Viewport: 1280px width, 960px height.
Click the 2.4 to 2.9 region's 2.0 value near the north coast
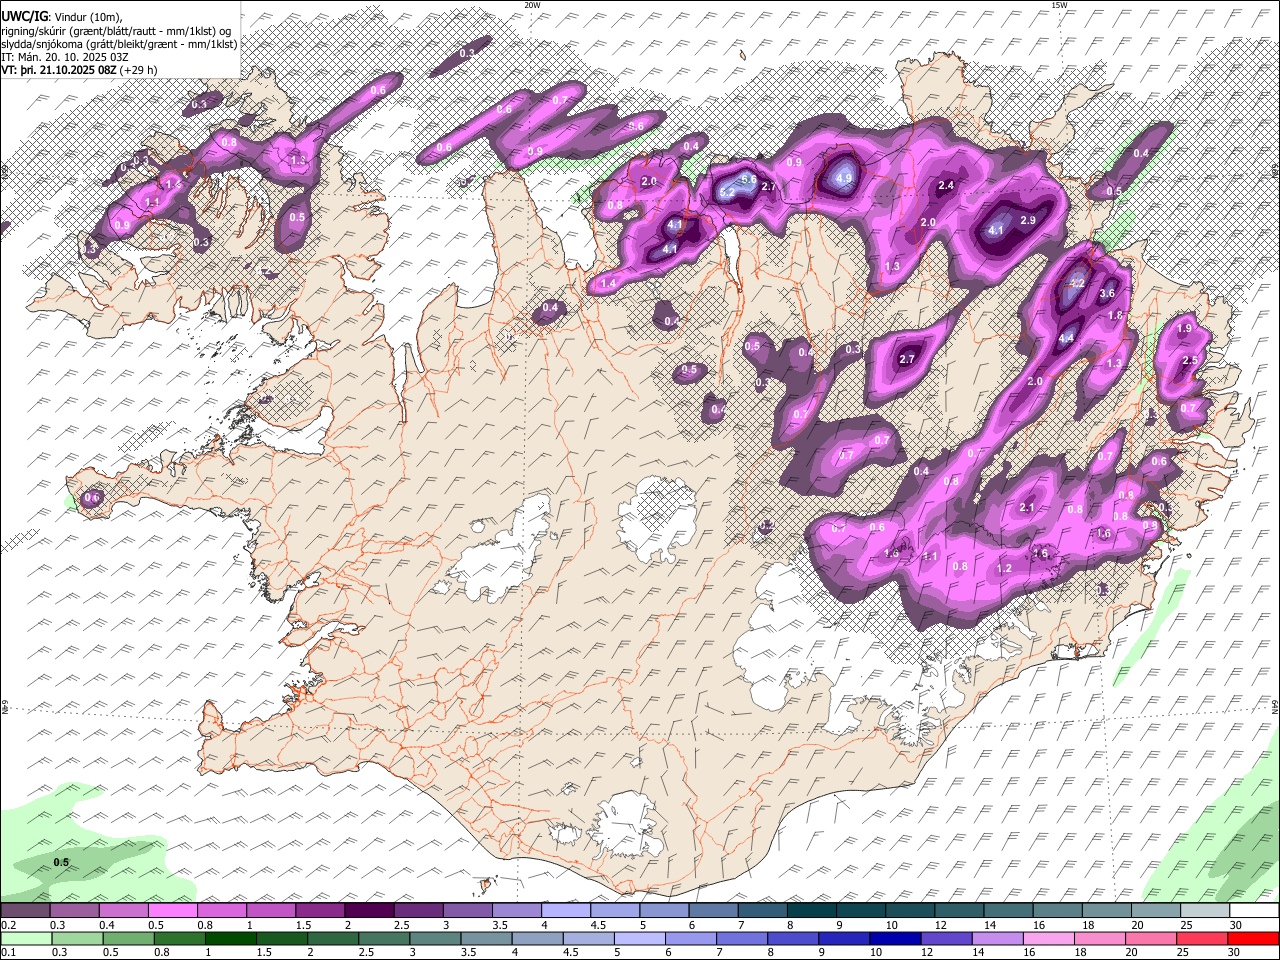[x=928, y=222]
